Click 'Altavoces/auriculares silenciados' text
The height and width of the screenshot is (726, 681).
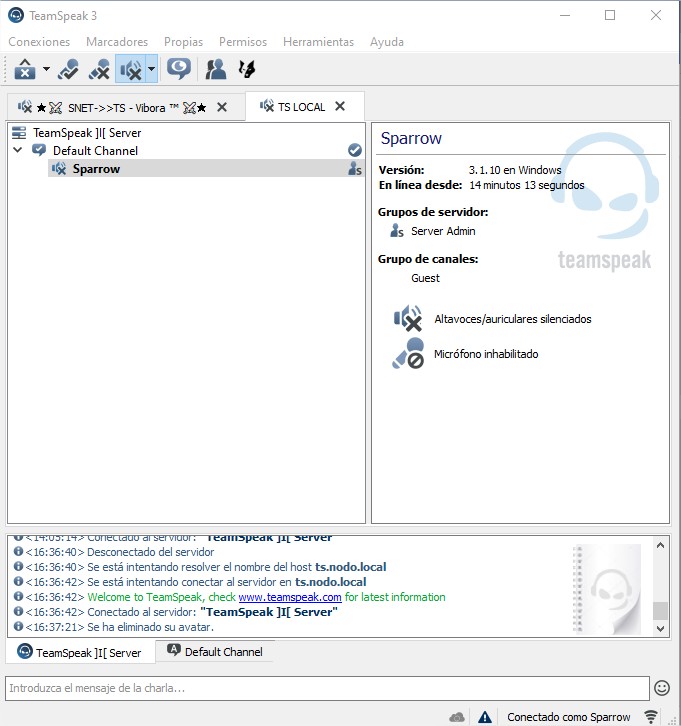point(512,319)
